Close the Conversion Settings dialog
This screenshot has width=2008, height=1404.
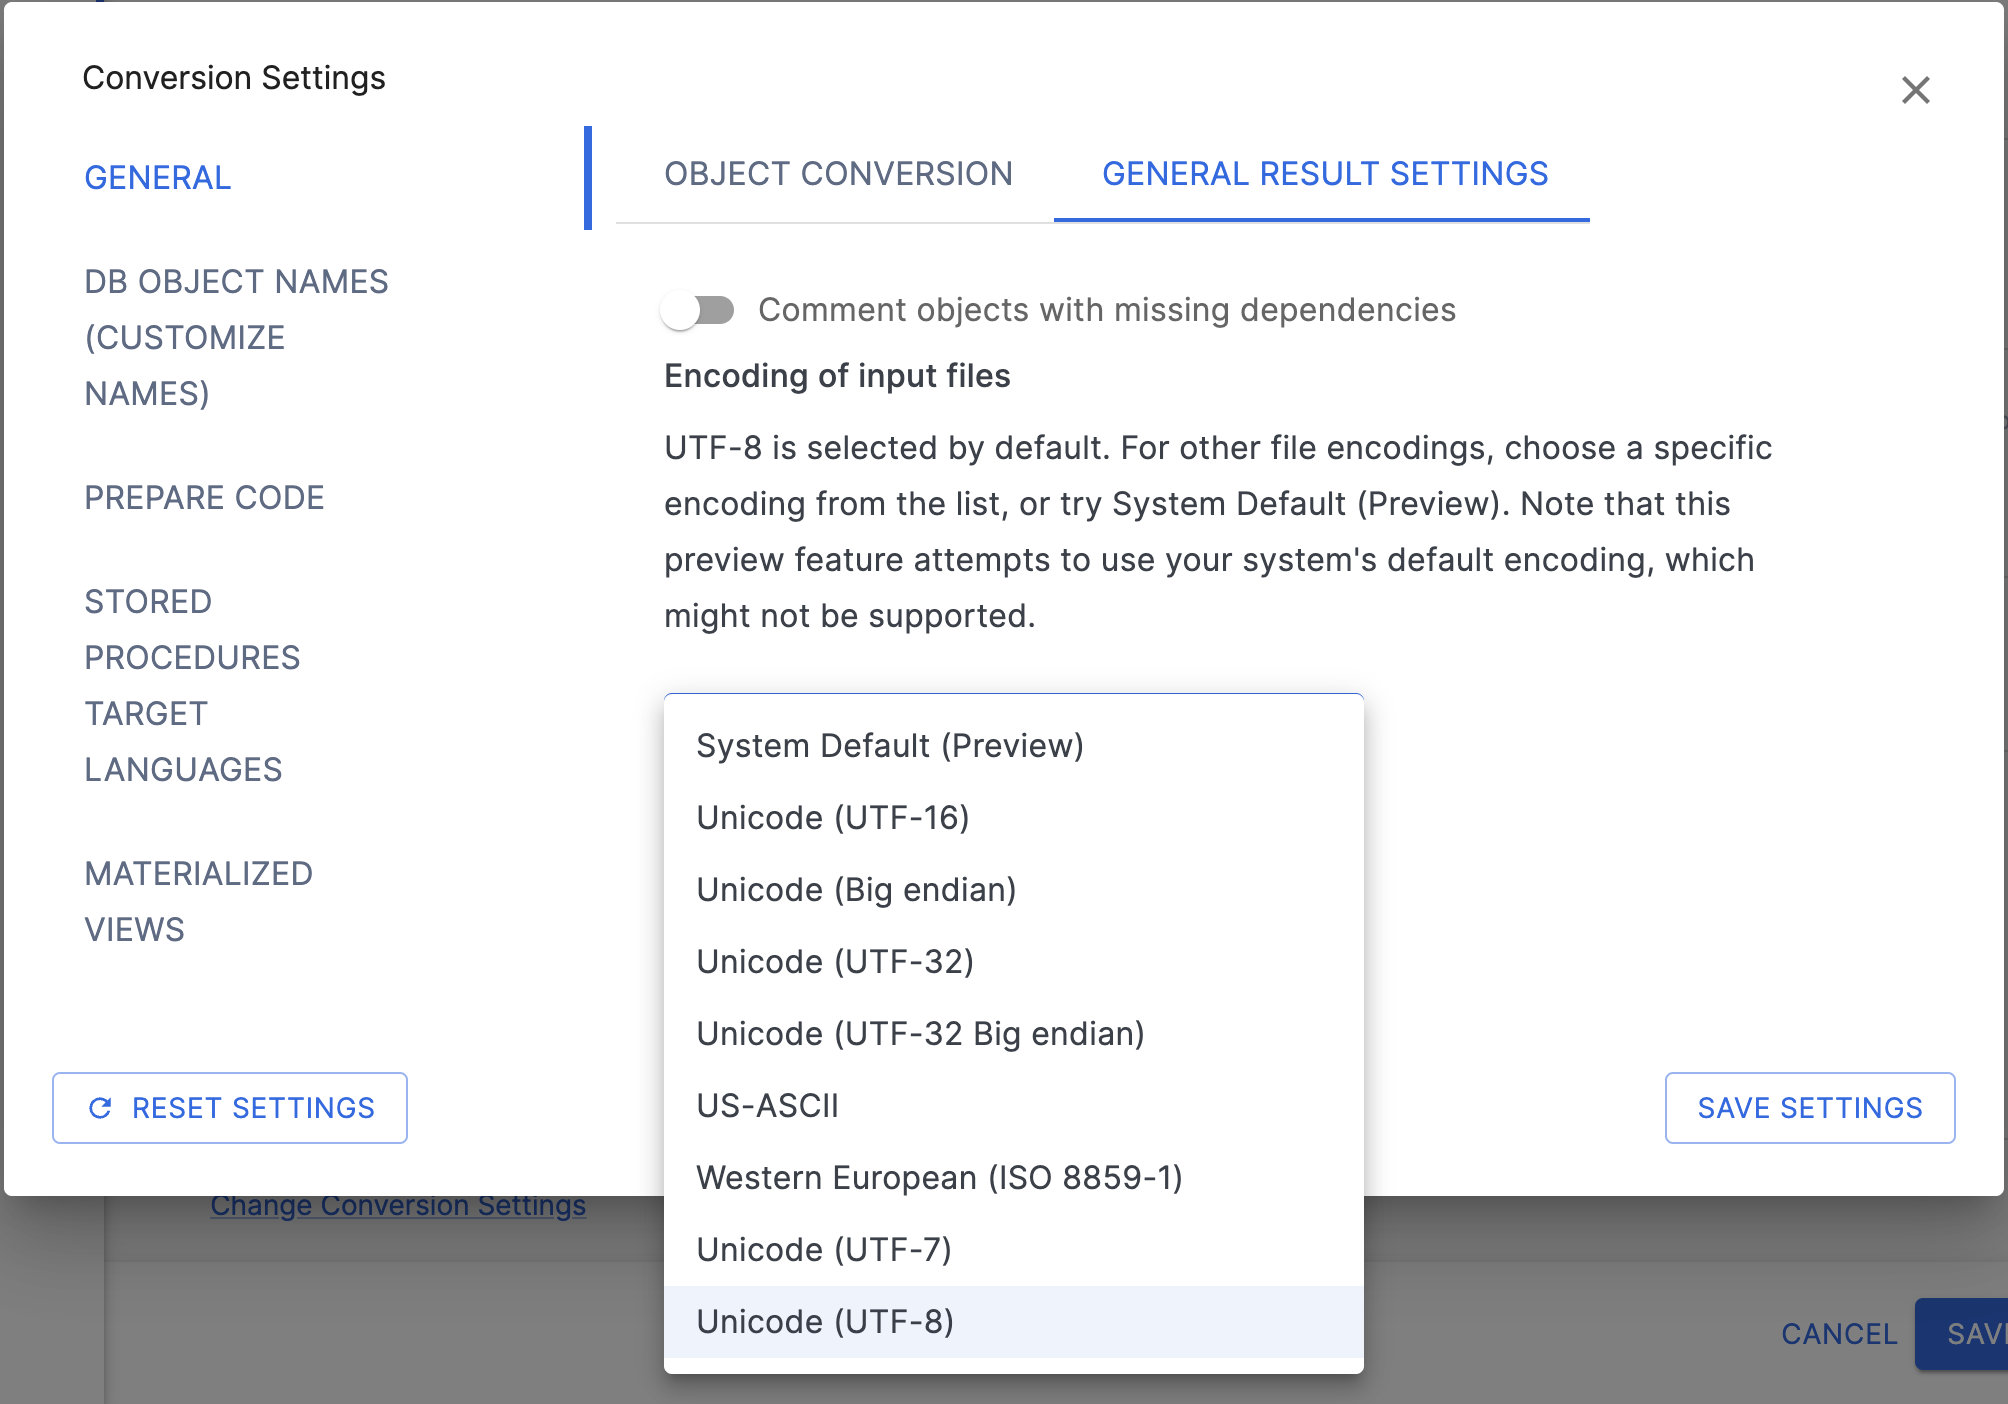coord(1918,91)
